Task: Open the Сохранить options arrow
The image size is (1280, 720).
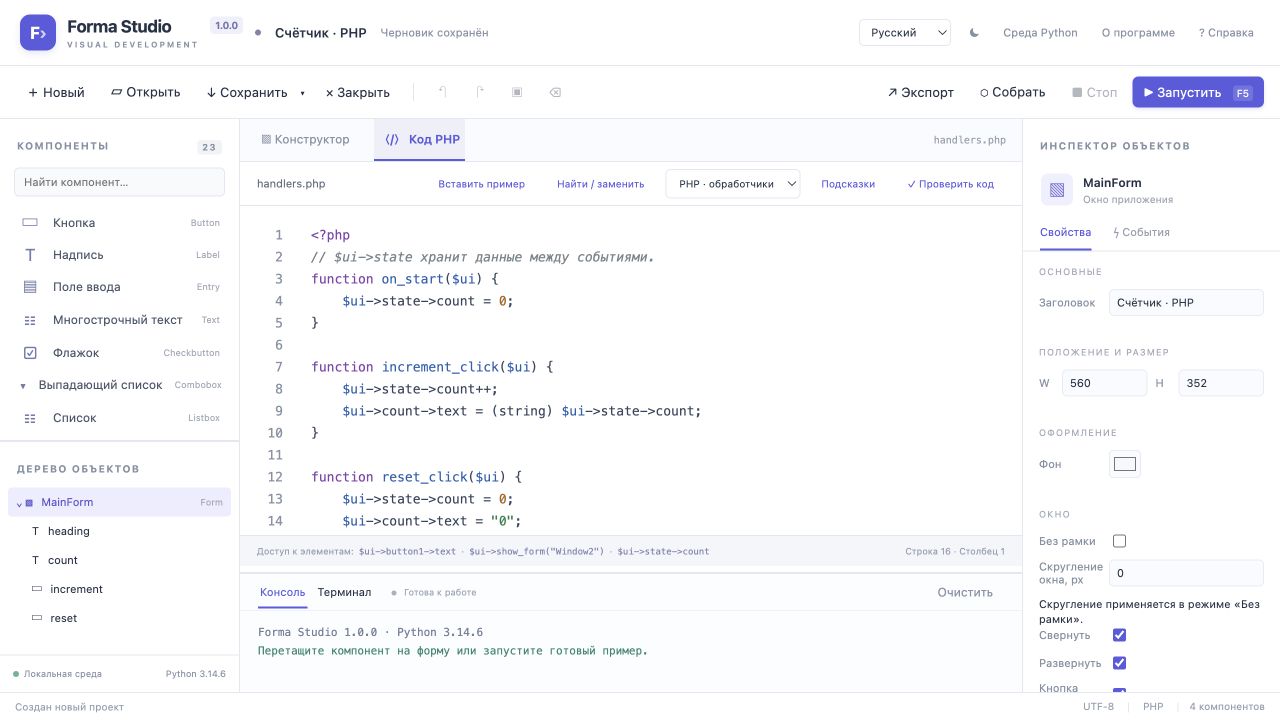Action: coord(302,93)
